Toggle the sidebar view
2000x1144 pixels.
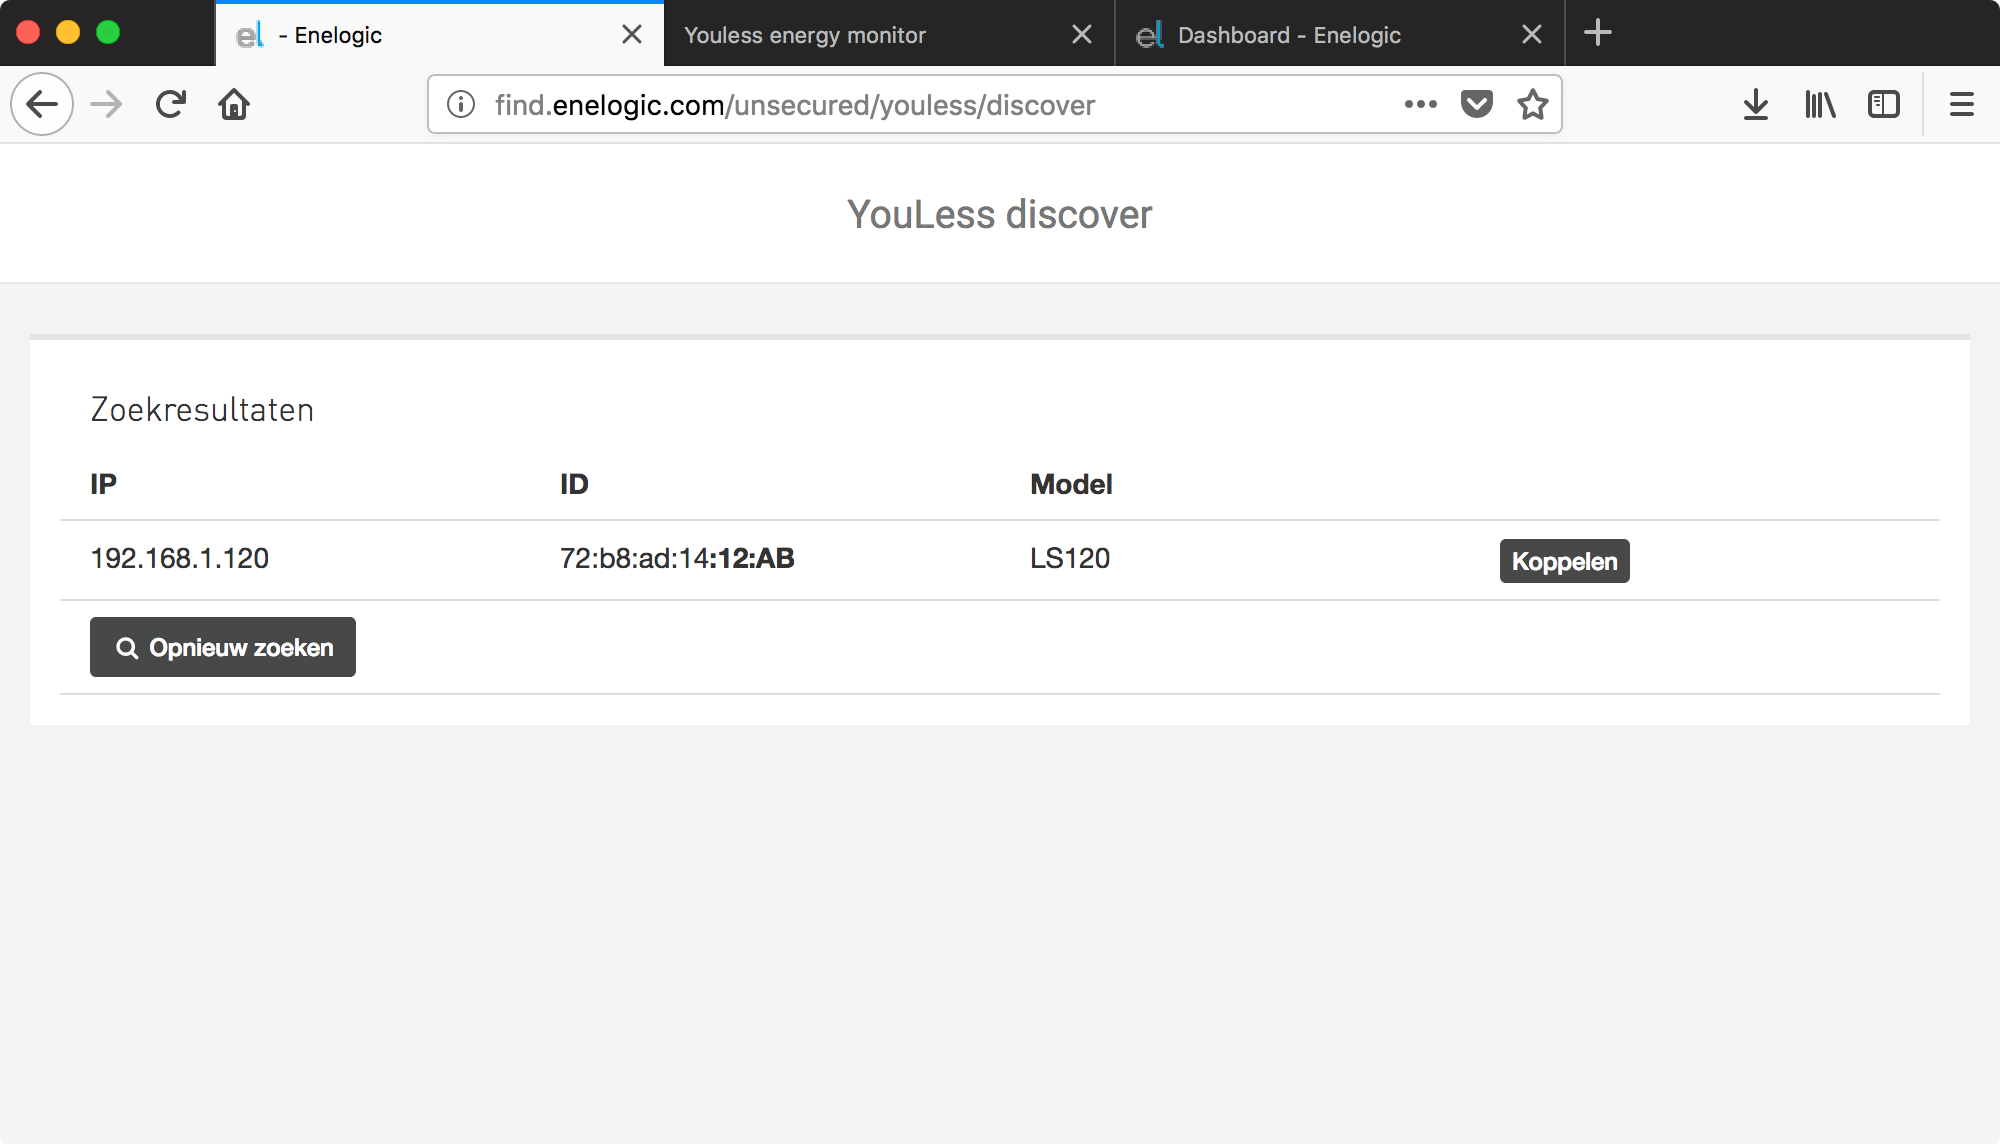point(1884,104)
